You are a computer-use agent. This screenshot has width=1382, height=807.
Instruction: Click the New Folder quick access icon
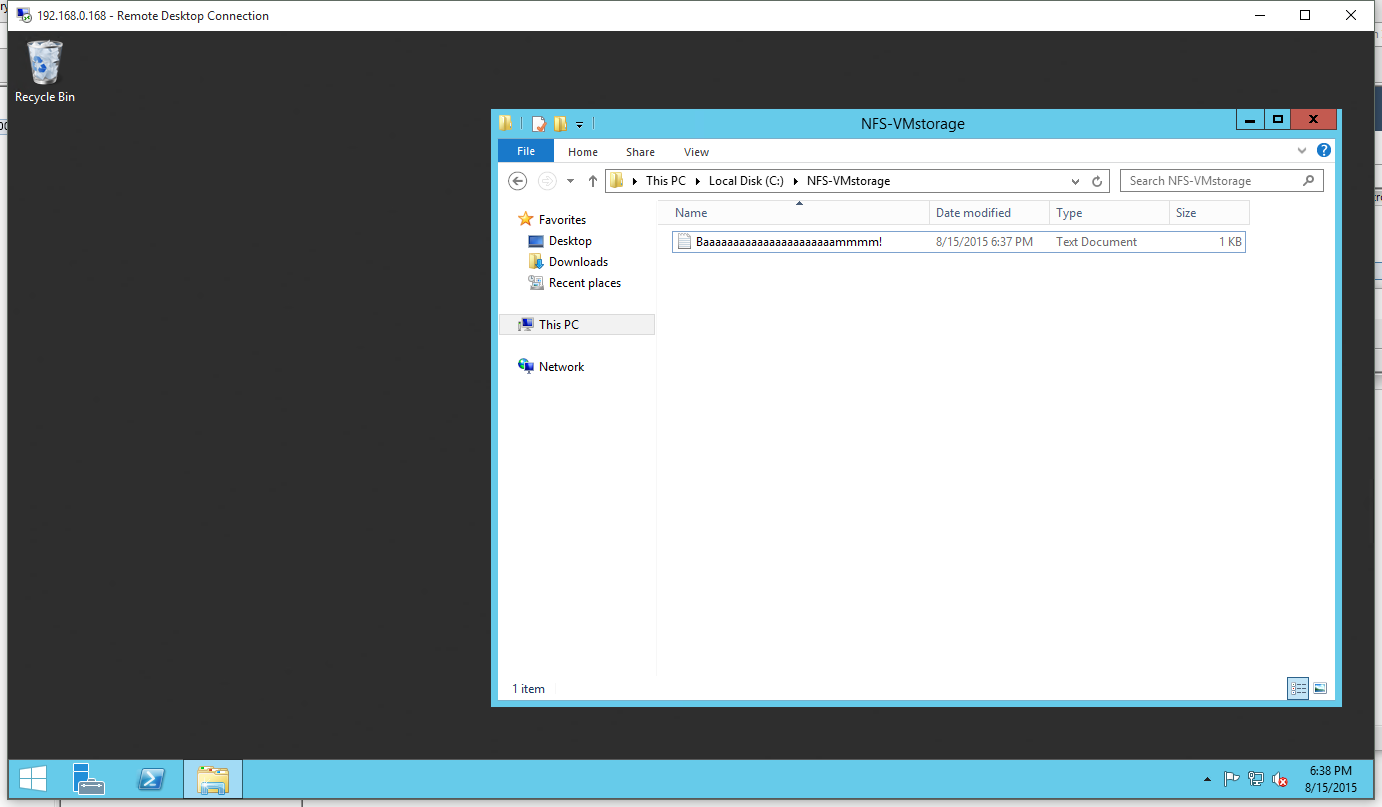point(560,124)
